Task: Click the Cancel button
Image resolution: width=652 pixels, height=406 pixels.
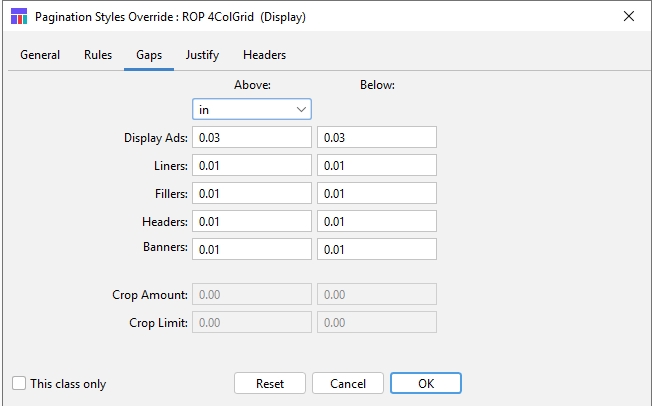Action: [348, 384]
